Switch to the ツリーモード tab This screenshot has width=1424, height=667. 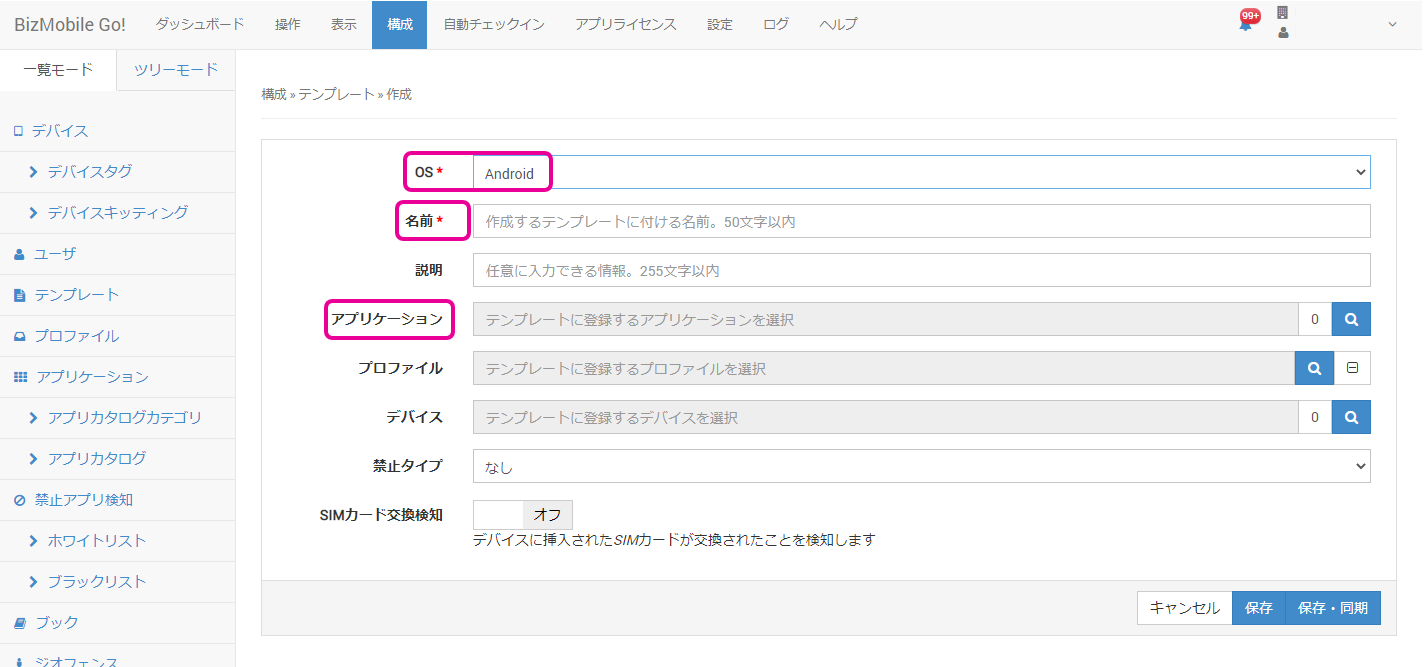coord(176,70)
